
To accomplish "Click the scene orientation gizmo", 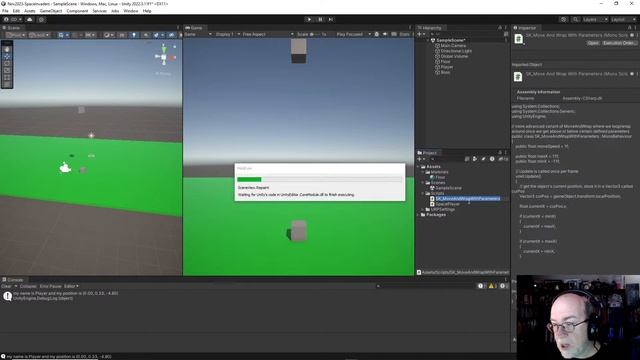I will 164,57.
